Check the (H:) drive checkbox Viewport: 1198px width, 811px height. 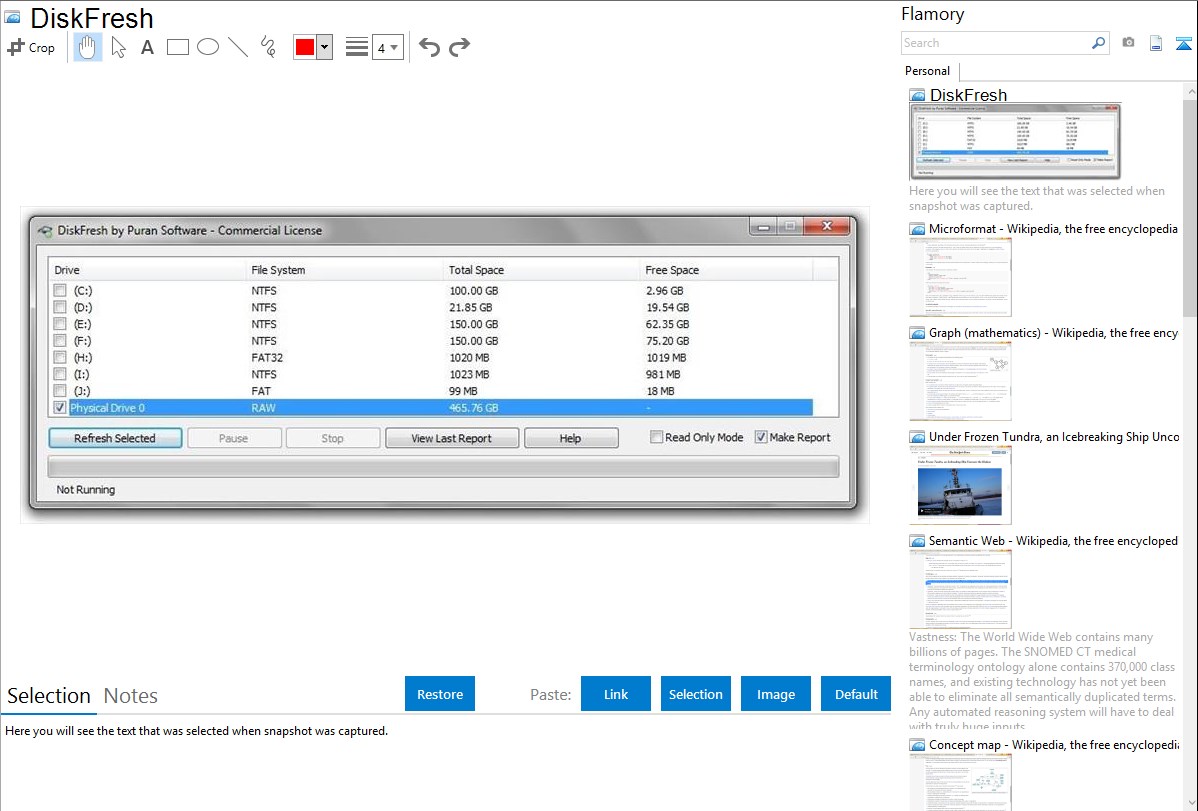pyautogui.click(x=60, y=358)
